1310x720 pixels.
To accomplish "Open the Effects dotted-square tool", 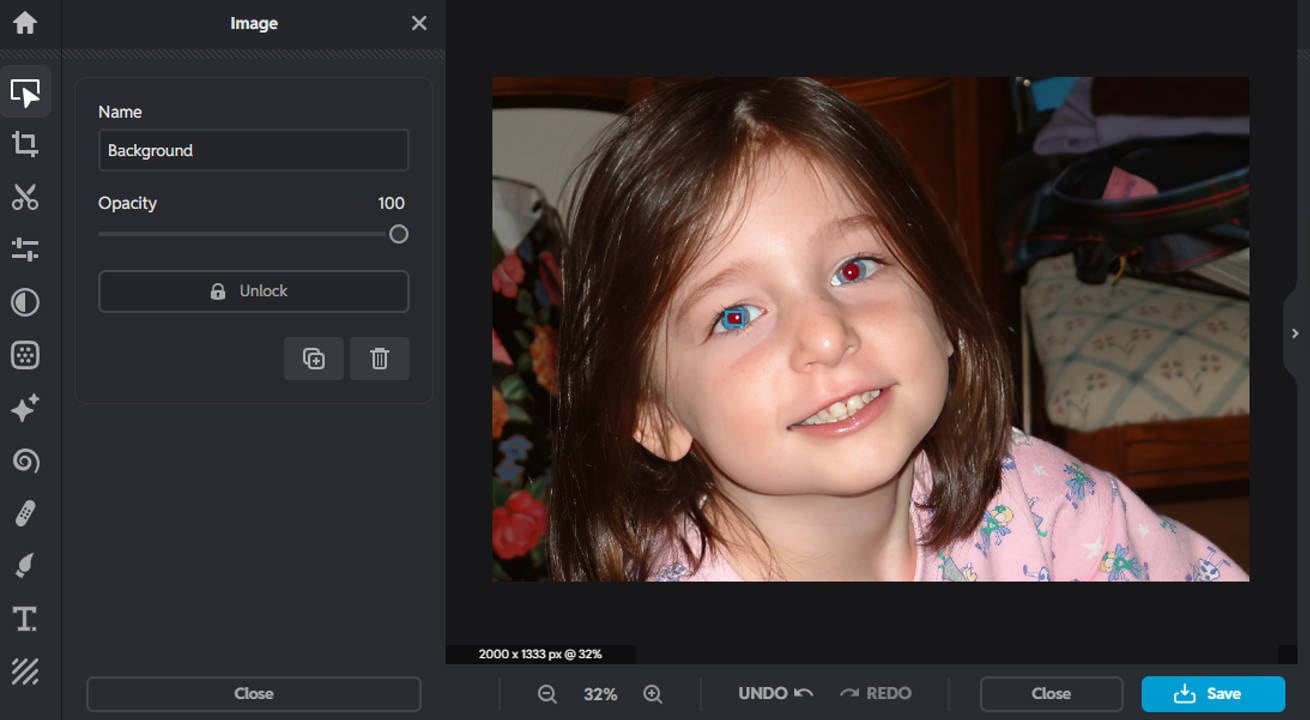I will [x=25, y=355].
